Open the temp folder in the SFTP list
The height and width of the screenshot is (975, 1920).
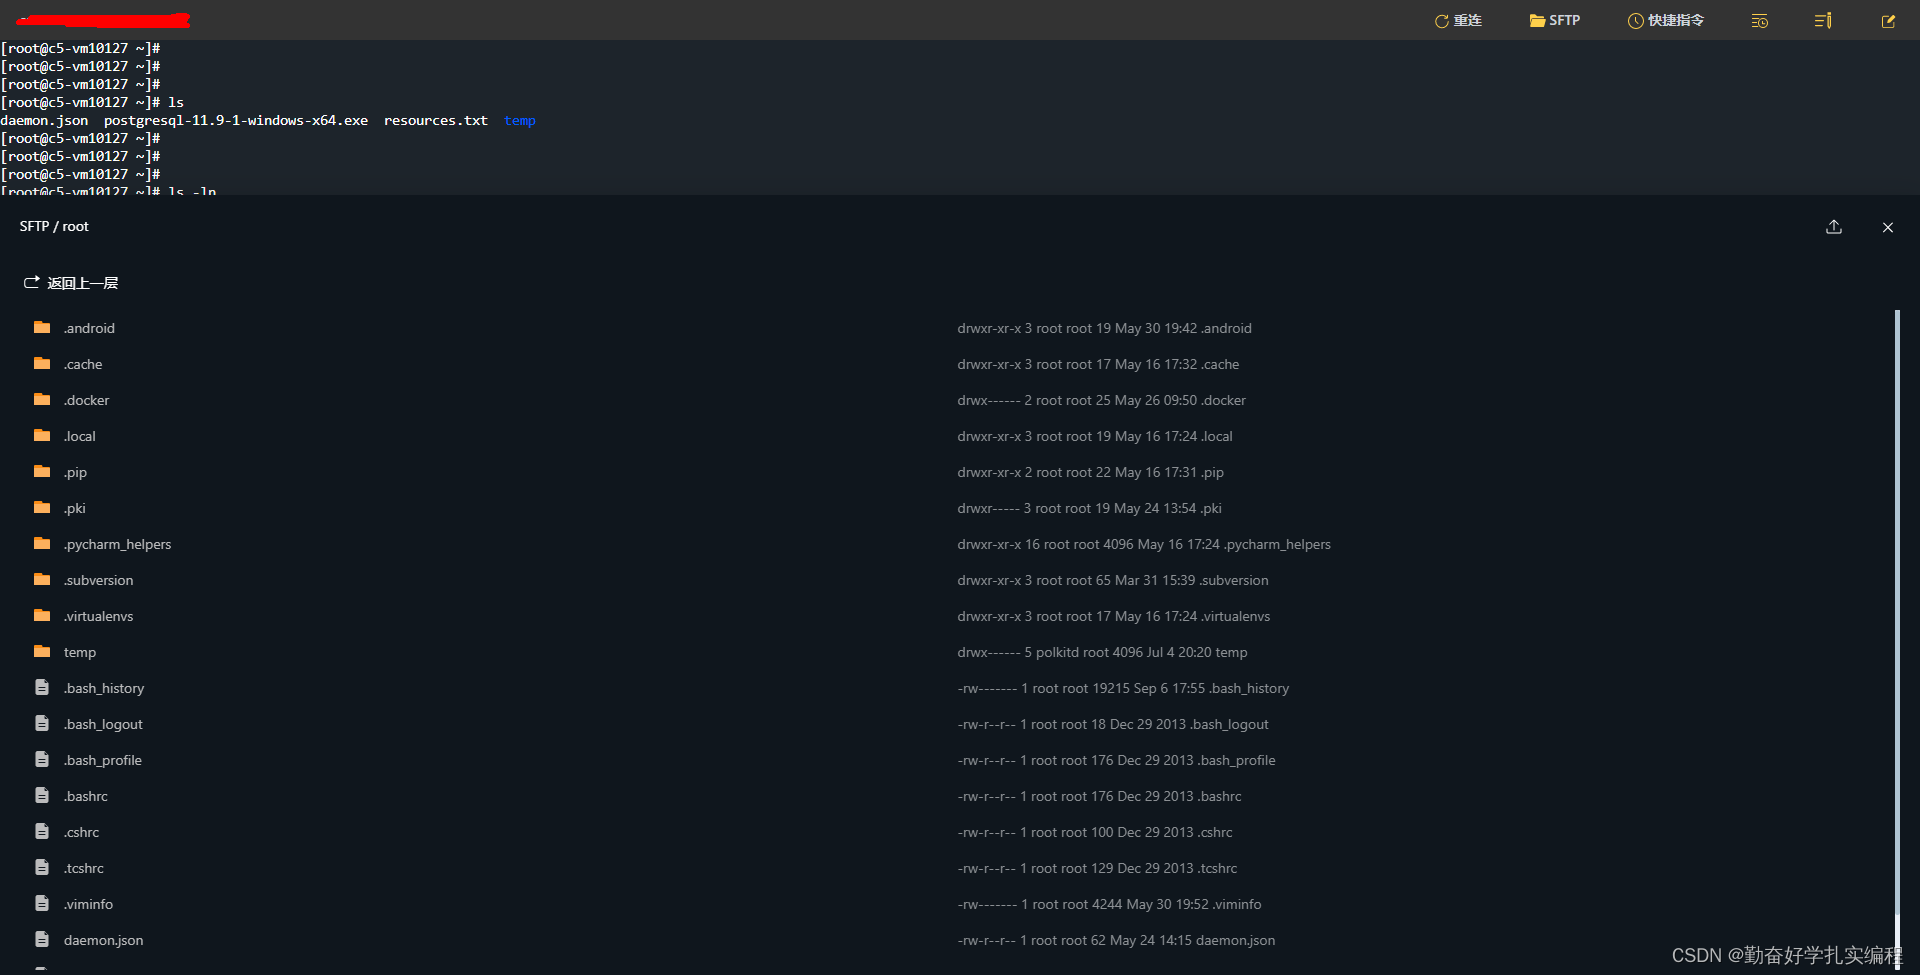[x=80, y=651]
